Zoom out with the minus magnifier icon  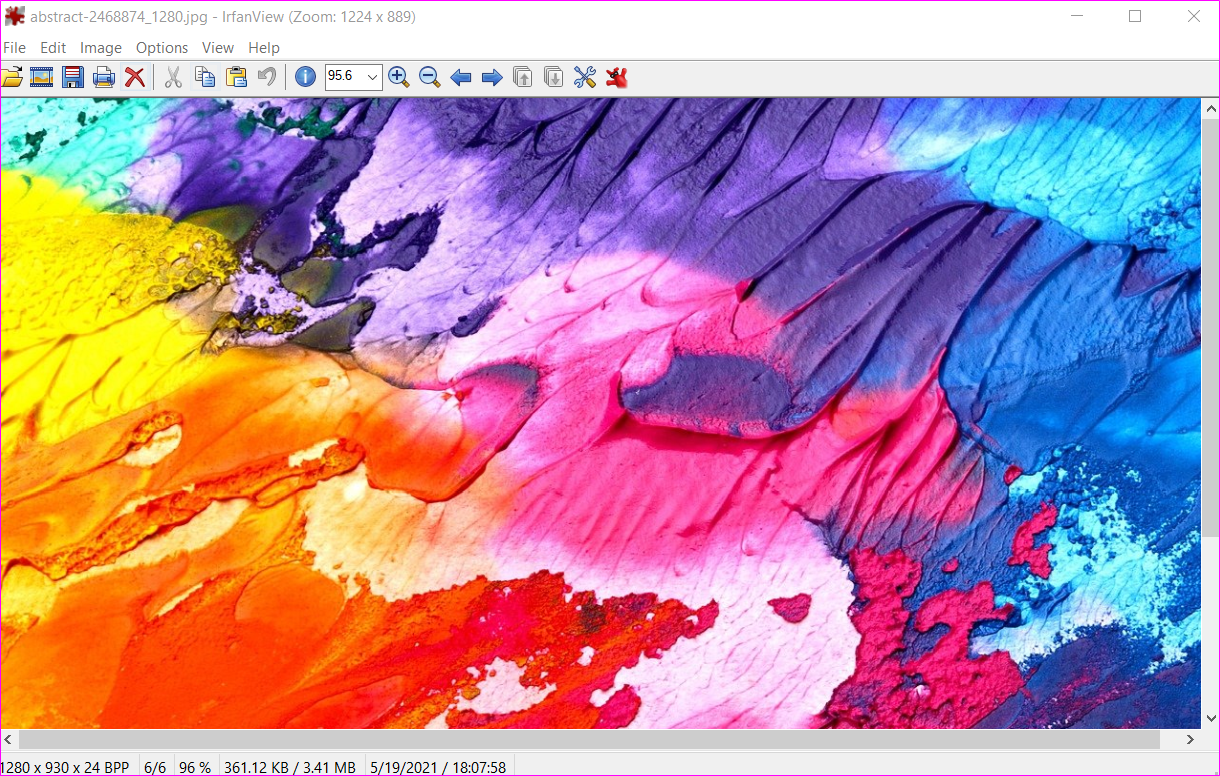click(430, 77)
